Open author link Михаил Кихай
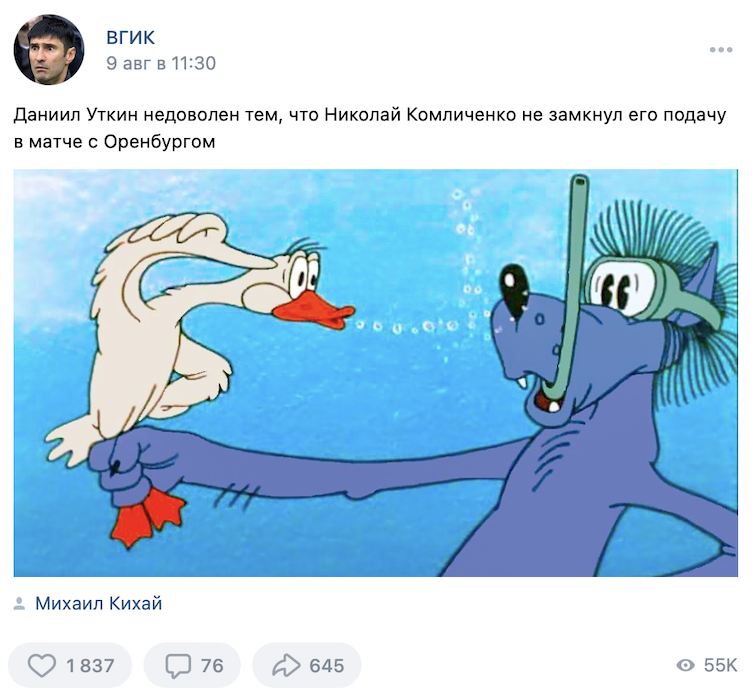The image size is (756, 700). point(99,604)
